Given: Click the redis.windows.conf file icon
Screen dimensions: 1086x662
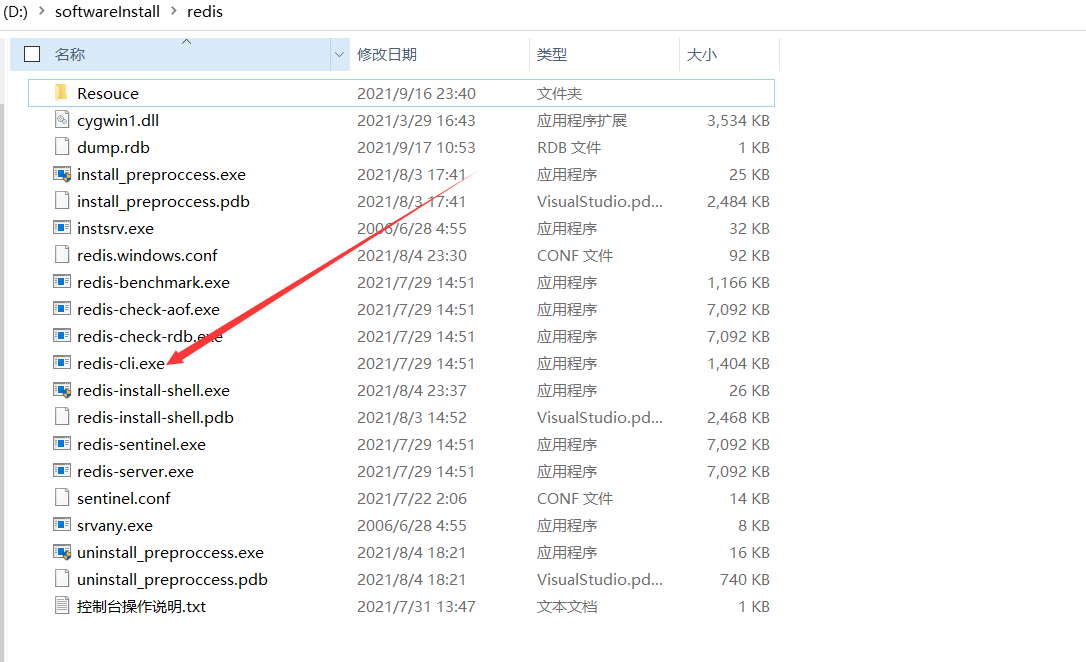Looking at the screenshot, I should [62, 255].
